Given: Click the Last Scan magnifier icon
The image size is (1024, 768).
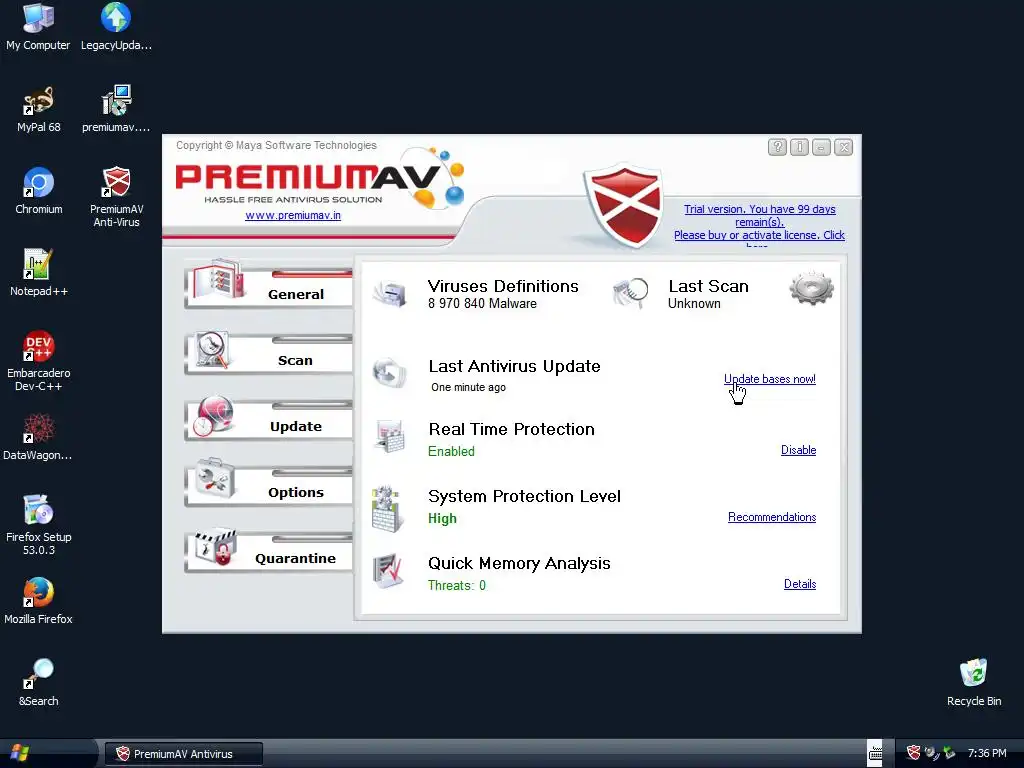Looking at the screenshot, I should (x=630, y=293).
